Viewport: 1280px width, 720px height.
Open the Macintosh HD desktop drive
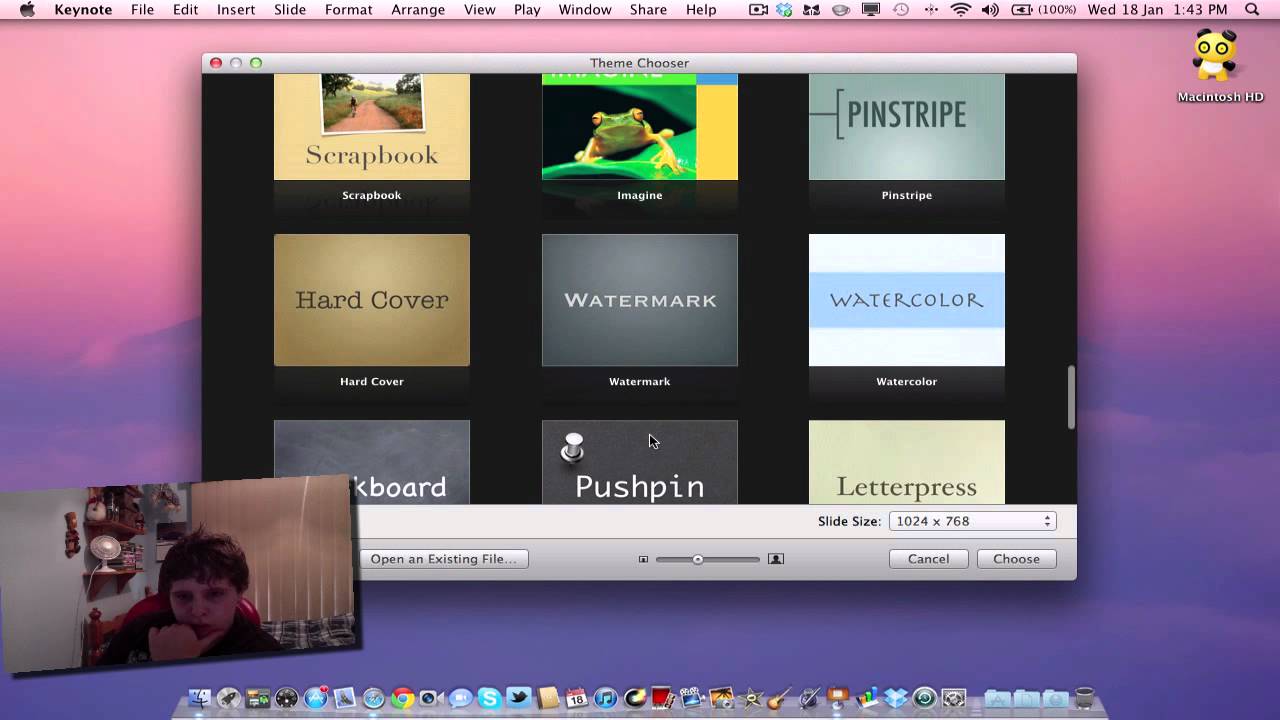pos(1219,66)
